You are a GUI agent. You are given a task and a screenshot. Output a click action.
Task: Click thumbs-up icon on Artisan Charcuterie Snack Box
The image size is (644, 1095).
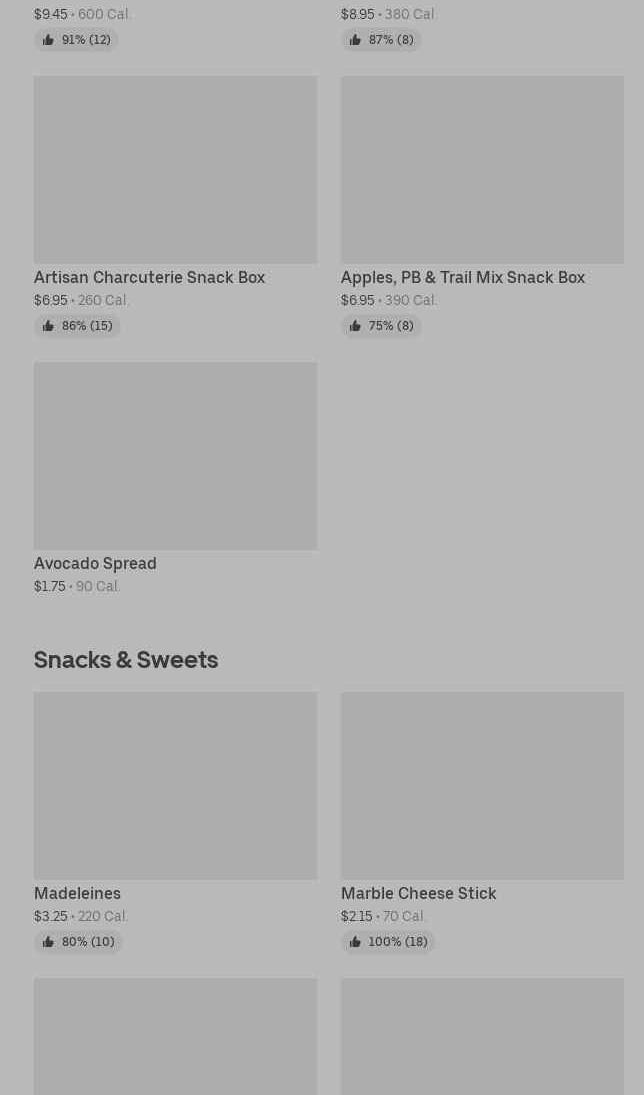click(x=48, y=326)
